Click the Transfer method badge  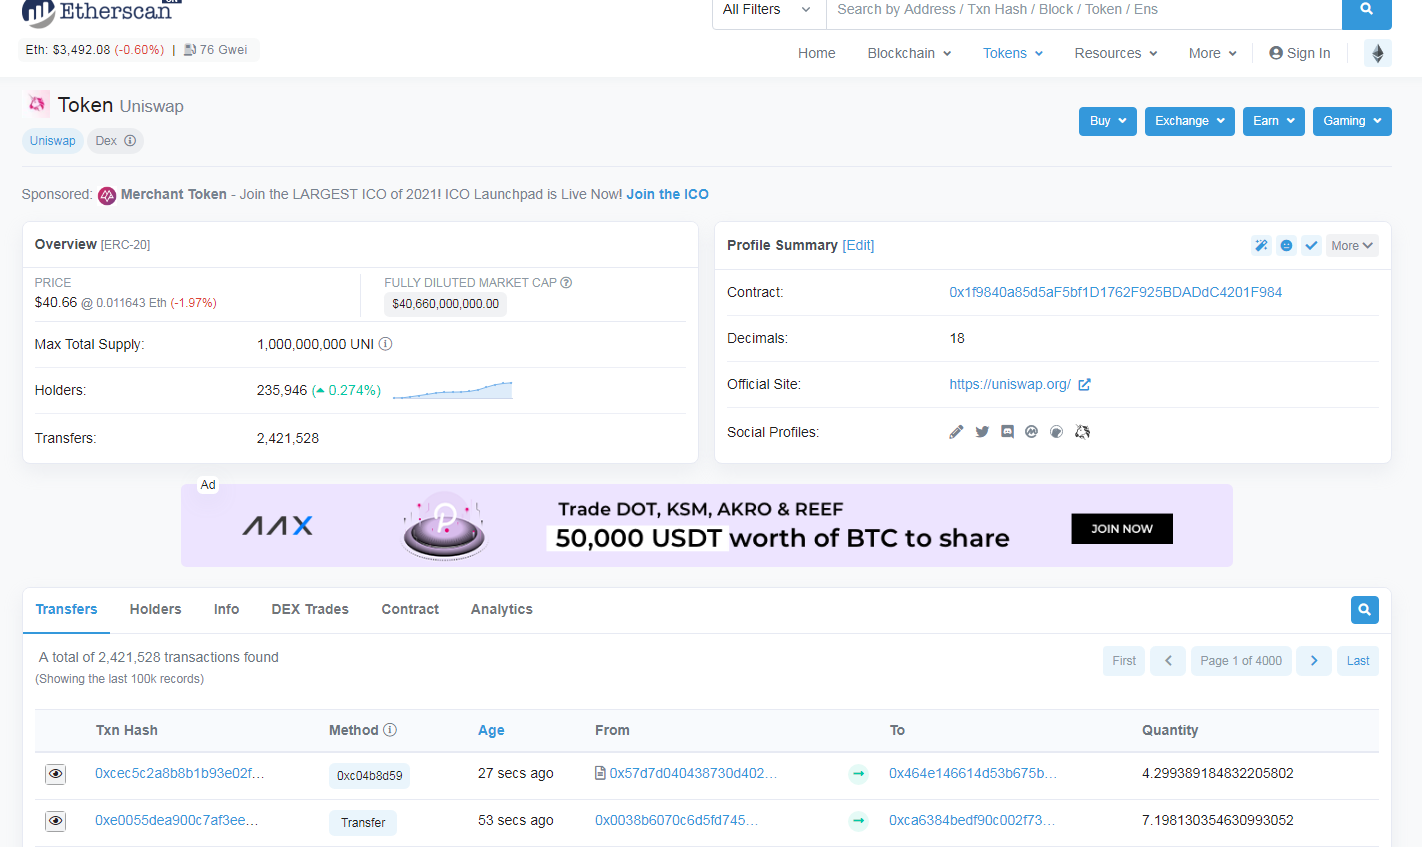[363, 823]
